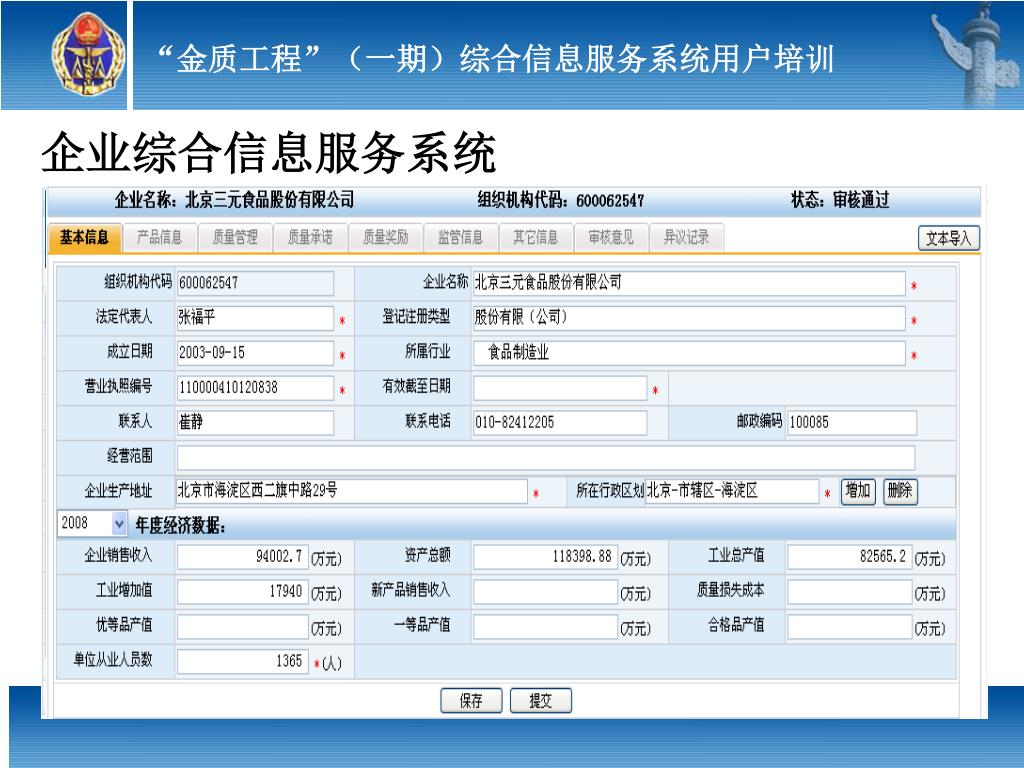1024x768 pixels.
Task: Click the national emblem logo in header
Action: coord(89,54)
